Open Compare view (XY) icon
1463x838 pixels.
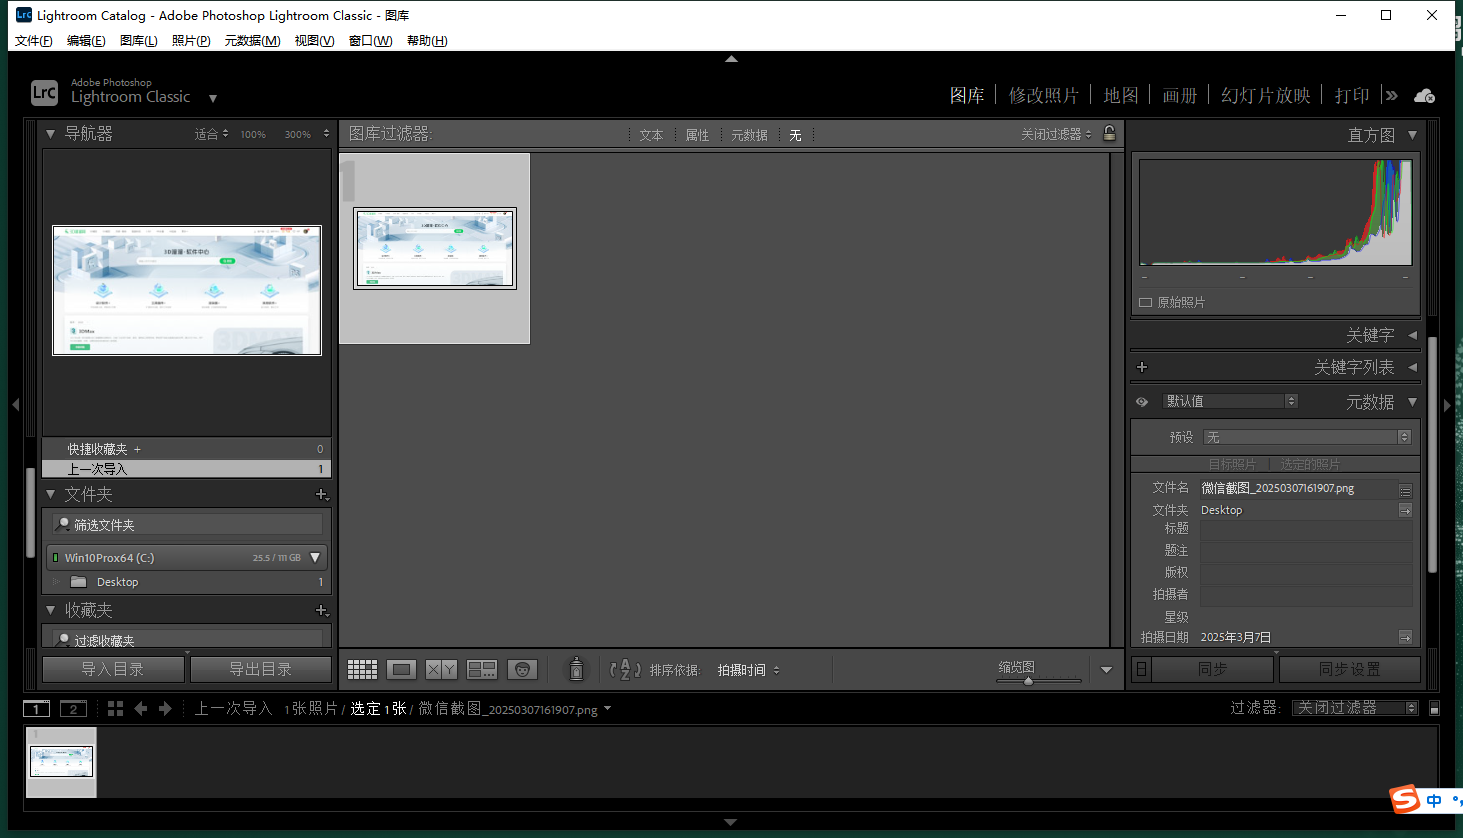click(x=441, y=669)
